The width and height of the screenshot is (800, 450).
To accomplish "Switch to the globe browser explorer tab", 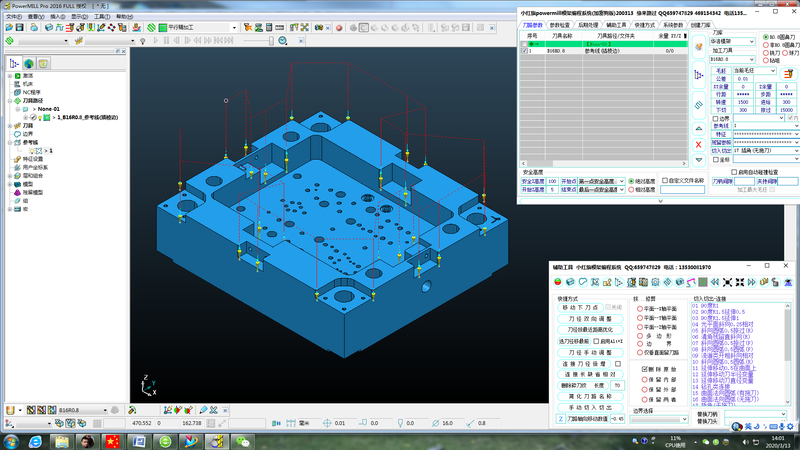I will (29, 63).
